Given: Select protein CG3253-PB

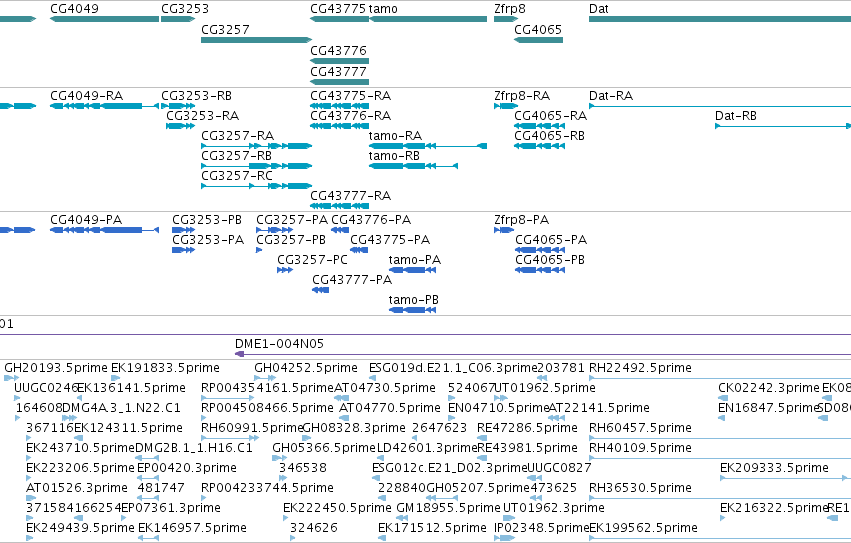Looking at the screenshot, I should (x=183, y=230).
